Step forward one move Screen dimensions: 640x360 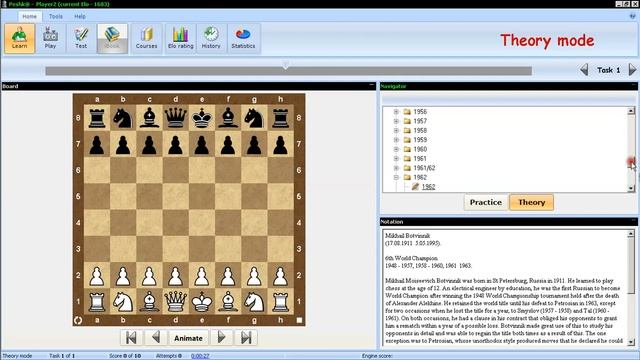point(221,338)
